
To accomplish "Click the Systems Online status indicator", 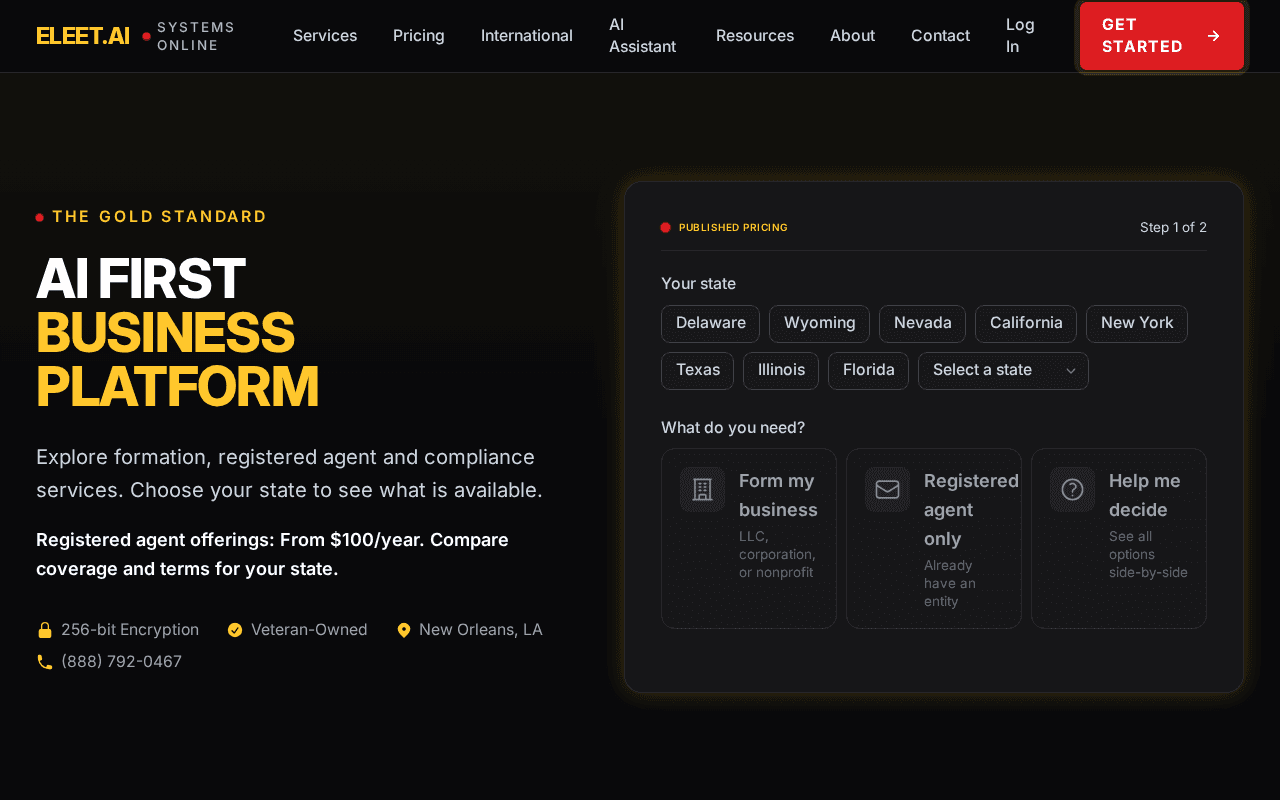I will (x=189, y=36).
